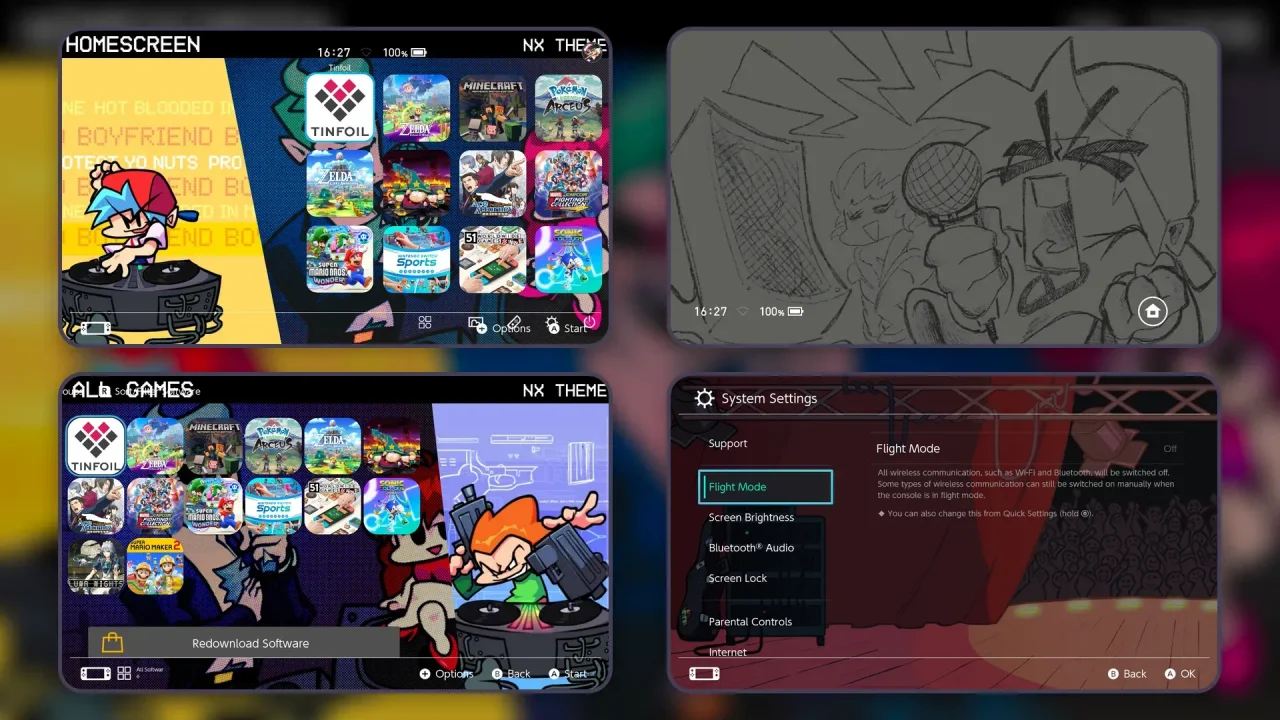Image resolution: width=1280 pixels, height=720 pixels.
Task: Click the battery icon on the lock screen panel
Action: click(x=795, y=312)
